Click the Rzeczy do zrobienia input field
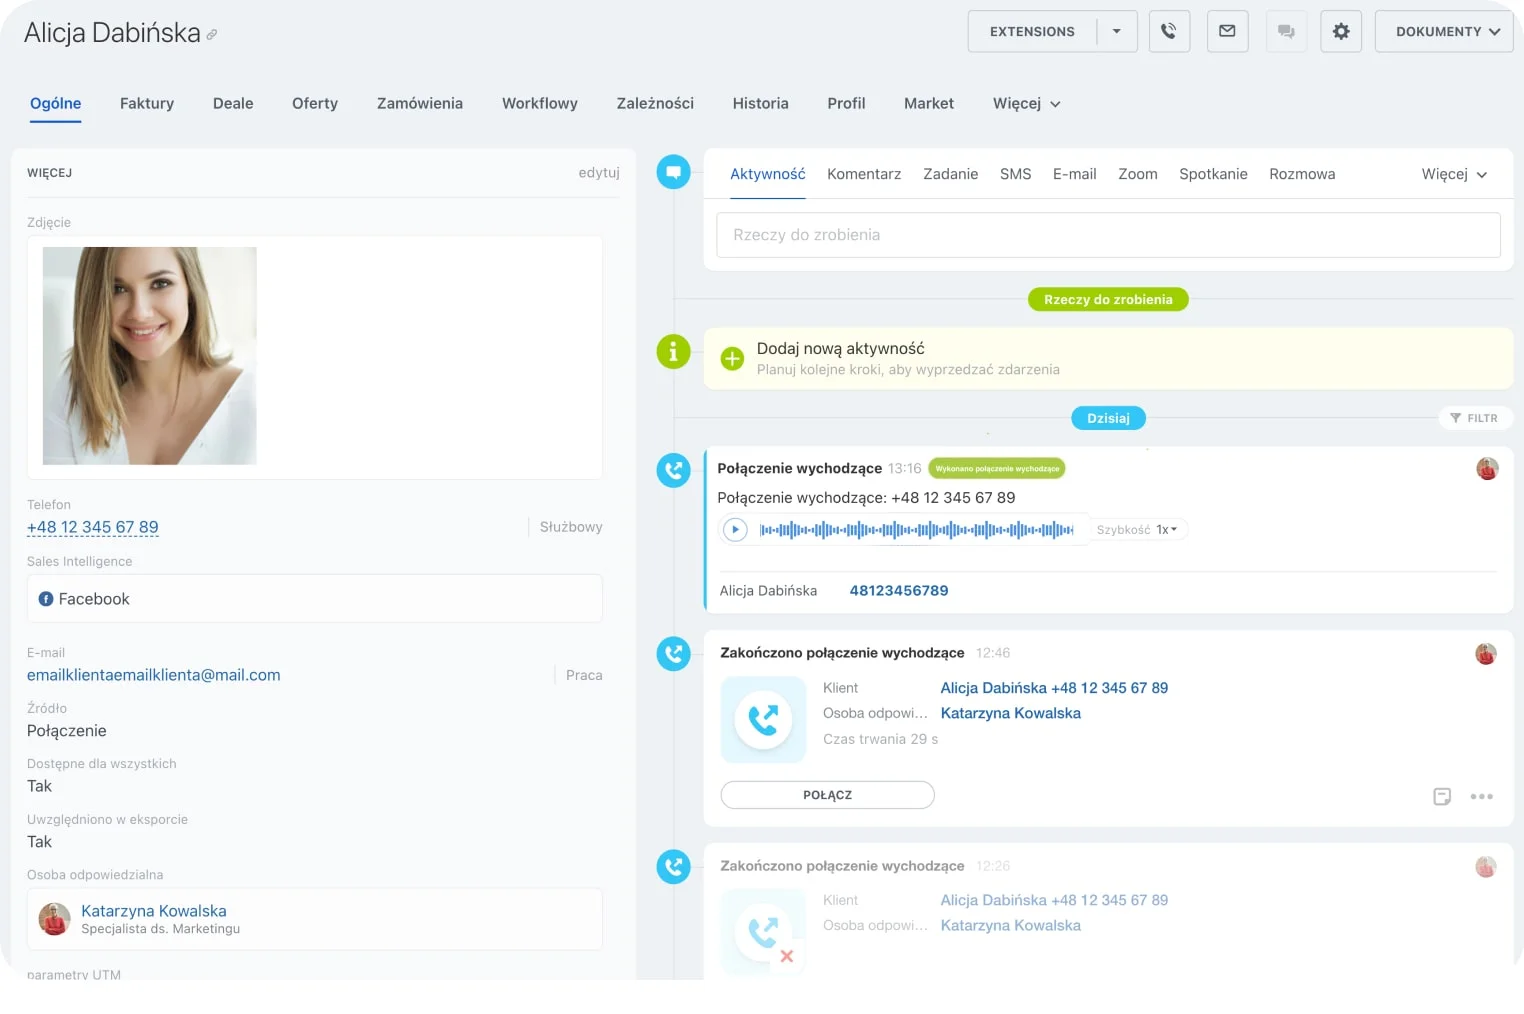Image resolution: width=1524 pixels, height=1014 pixels. pos(1108,235)
